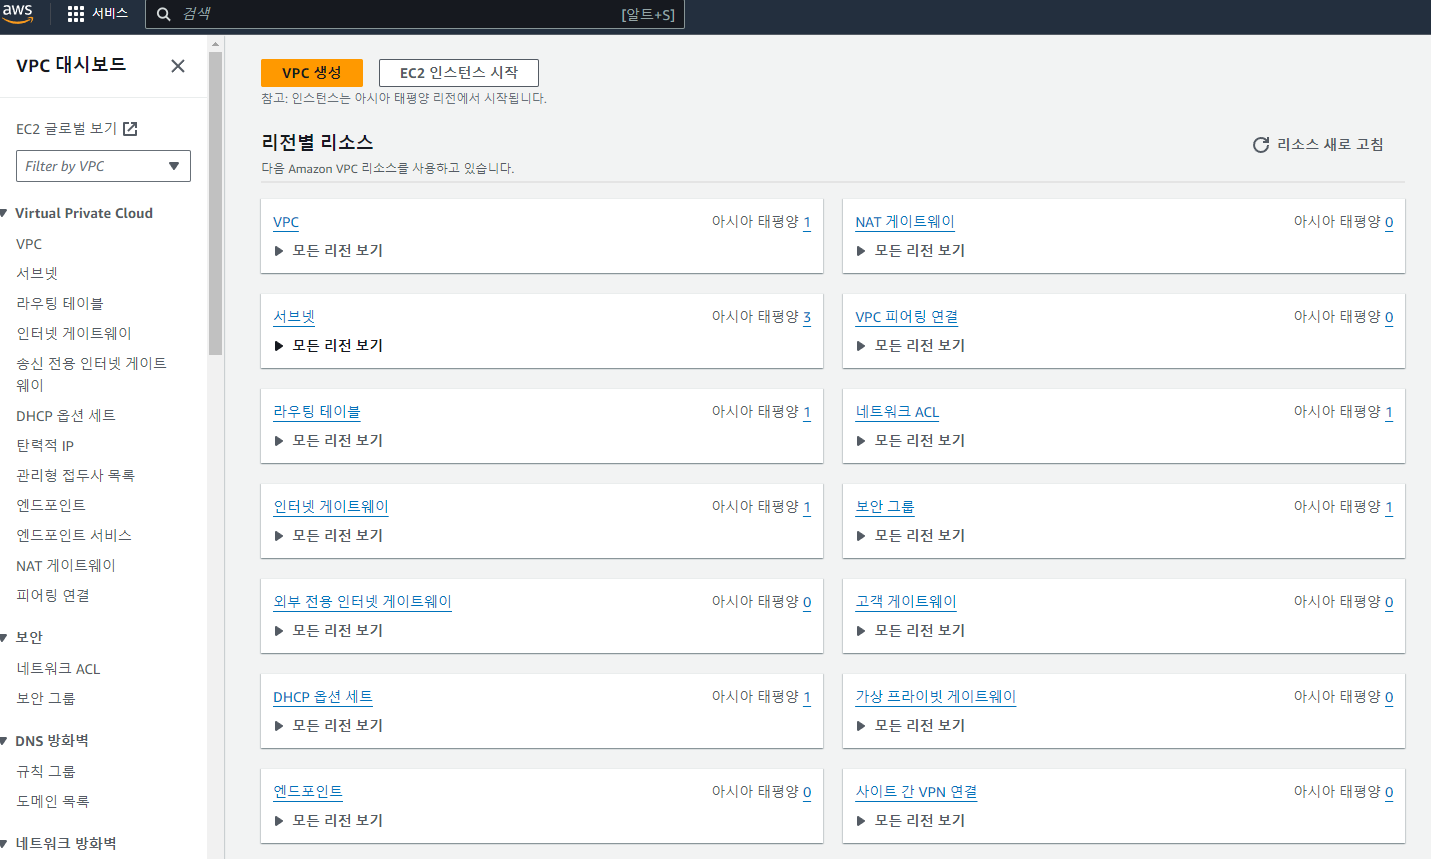Click the AWS logo home icon

click(x=18, y=14)
